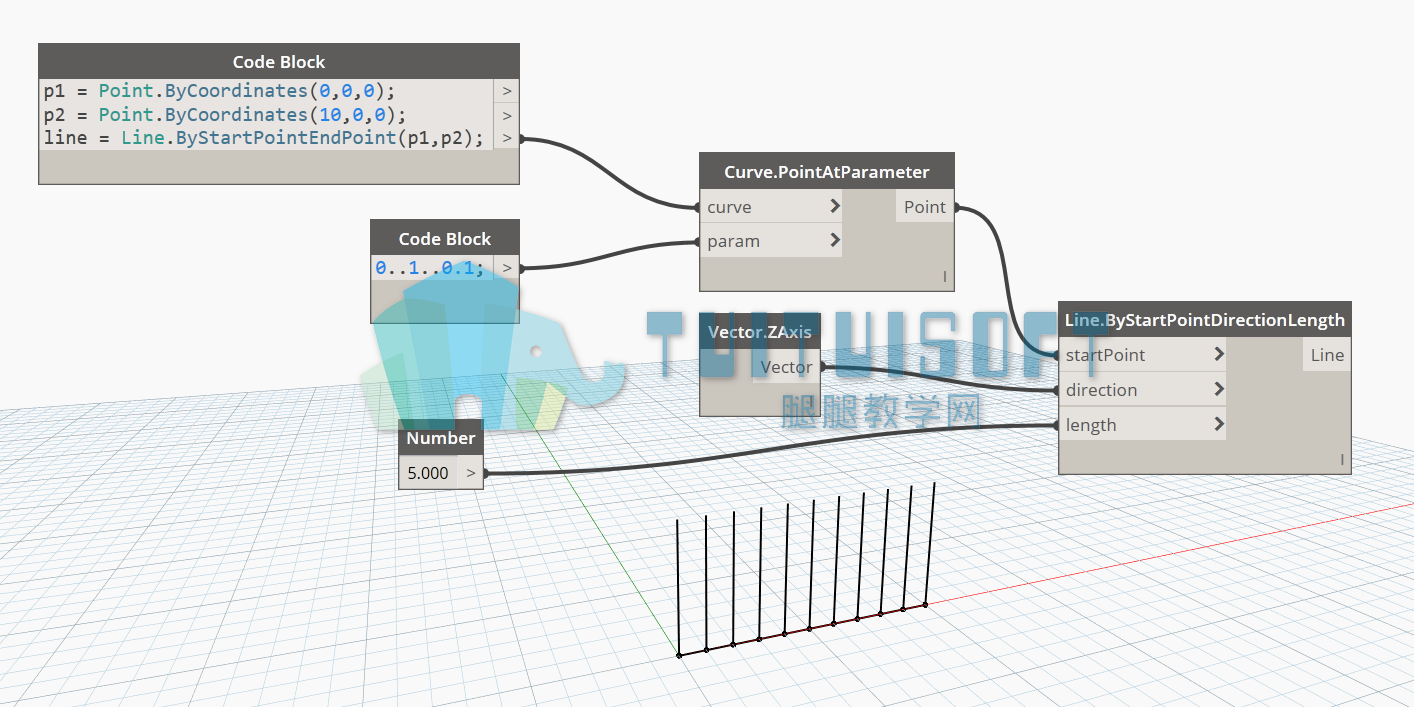
Task: Click the 'Vector' output port
Action: coord(786,367)
